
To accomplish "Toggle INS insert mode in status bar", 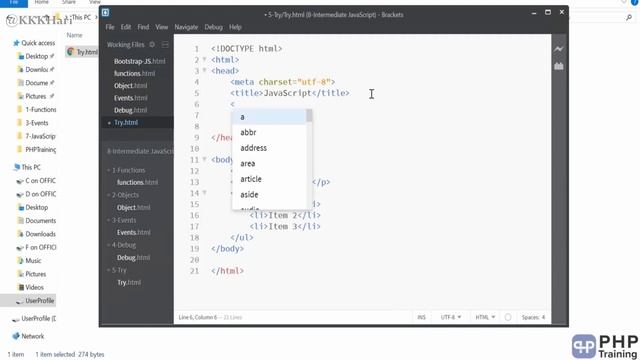I will [421, 317].
